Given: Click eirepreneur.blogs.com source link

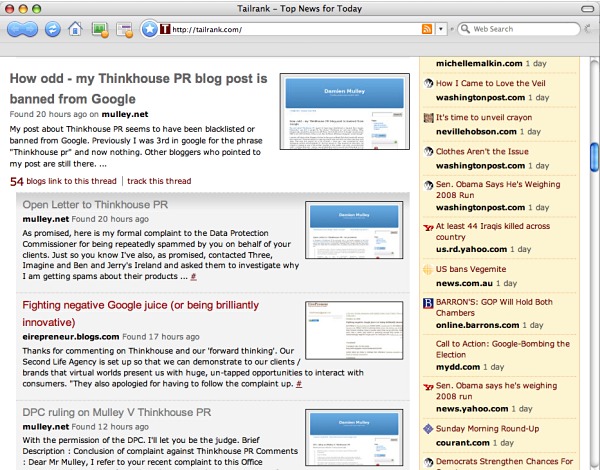Looking at the screenshot, I should pyautogui.click(x=71, y=337).
